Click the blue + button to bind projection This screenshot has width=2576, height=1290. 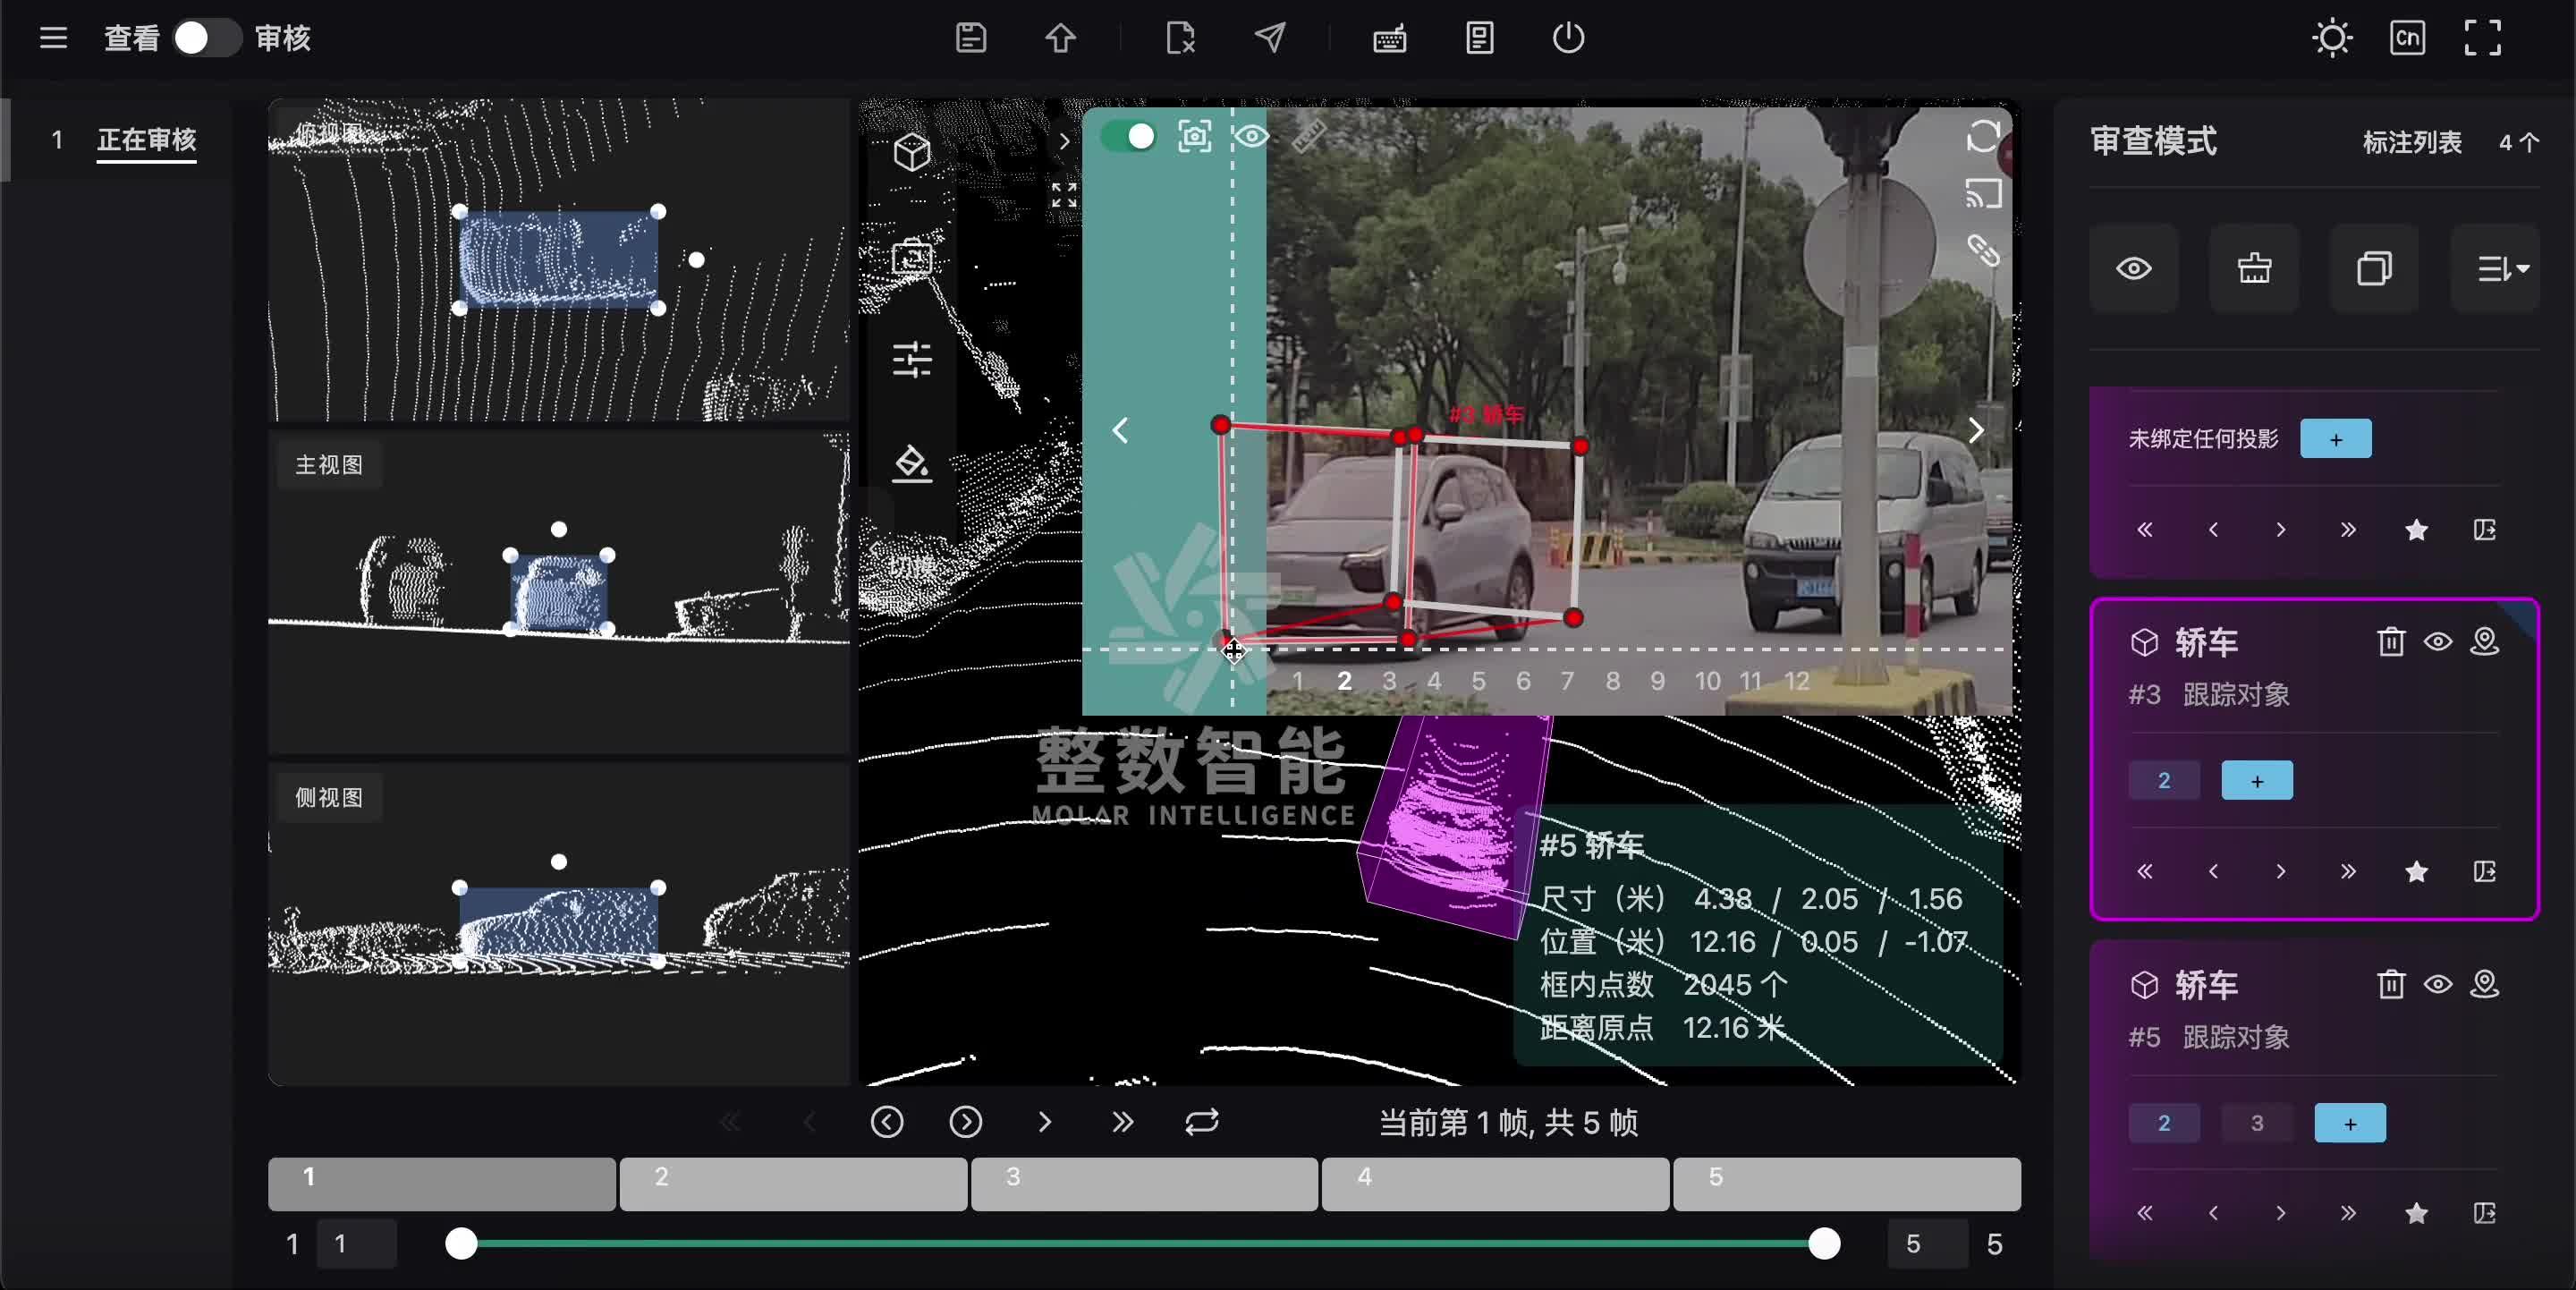pos(2336,438)
